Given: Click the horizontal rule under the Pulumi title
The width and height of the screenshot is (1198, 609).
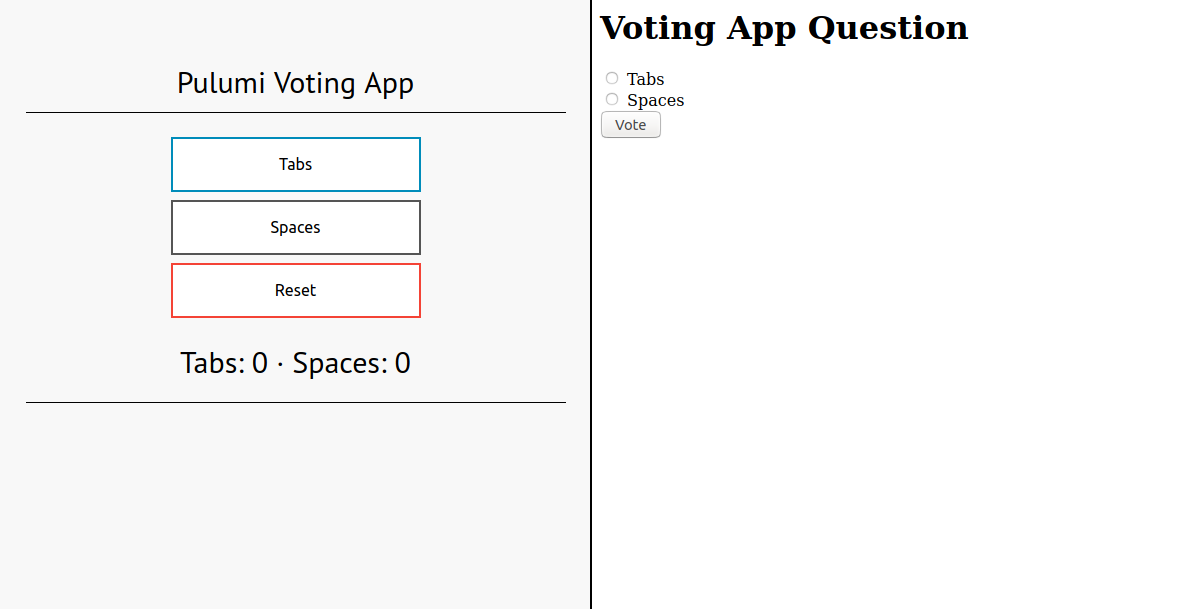Looking at the screenshot, I should pos(296,112).
